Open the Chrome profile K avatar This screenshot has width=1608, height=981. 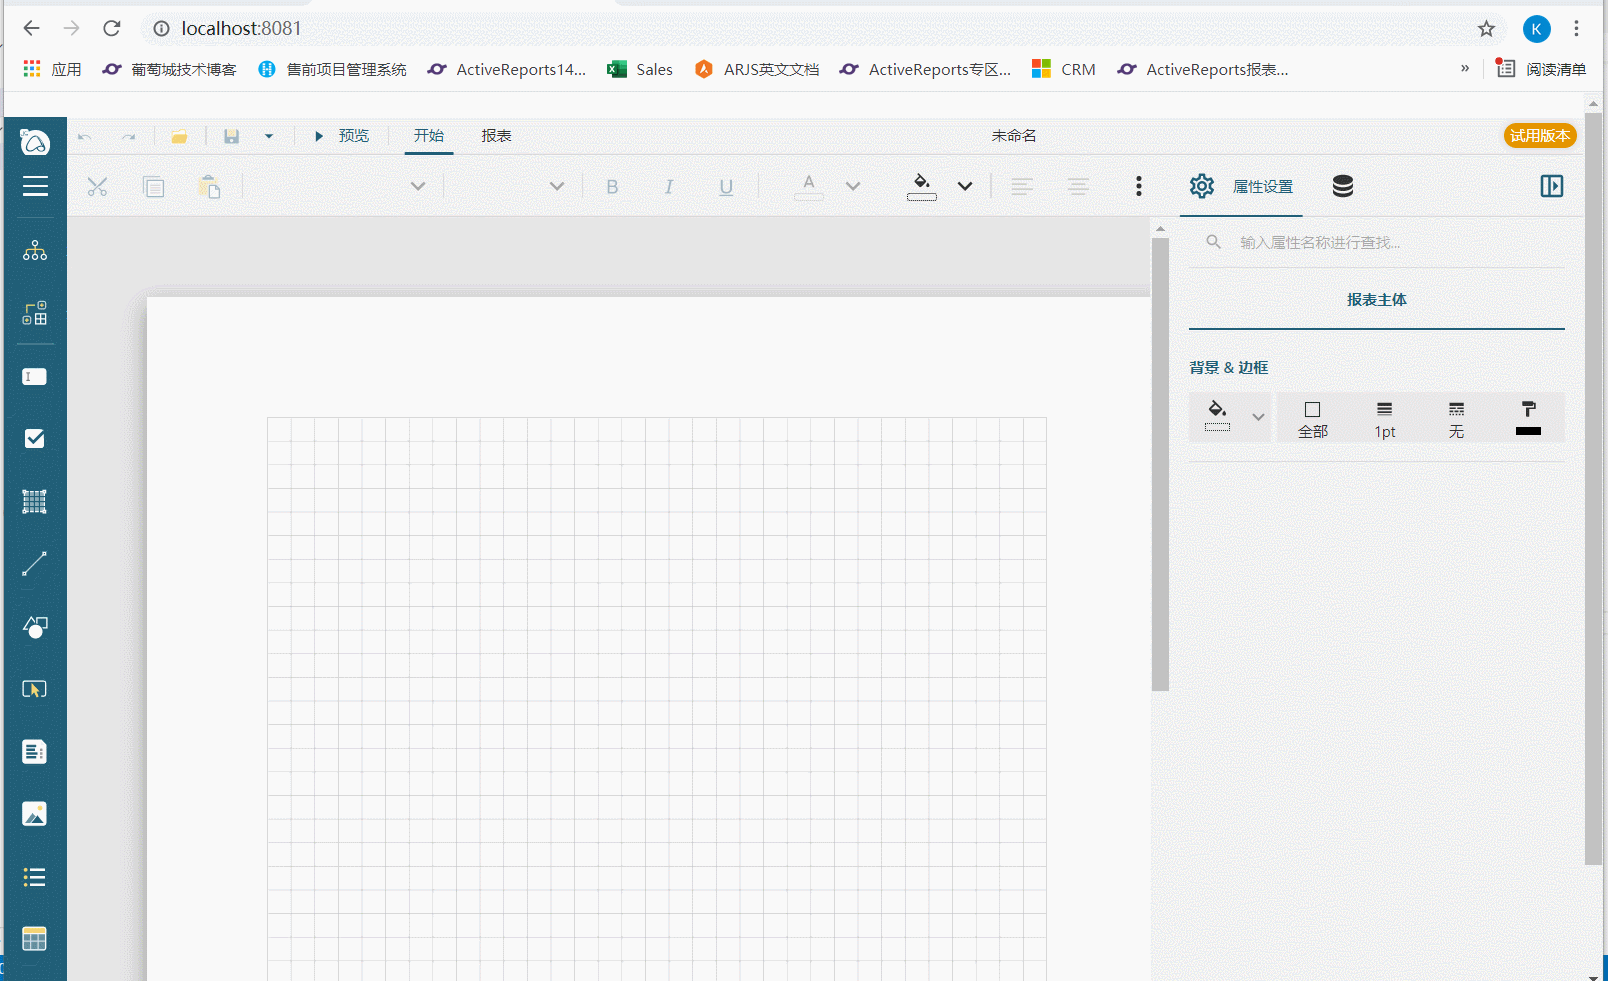1537,29
